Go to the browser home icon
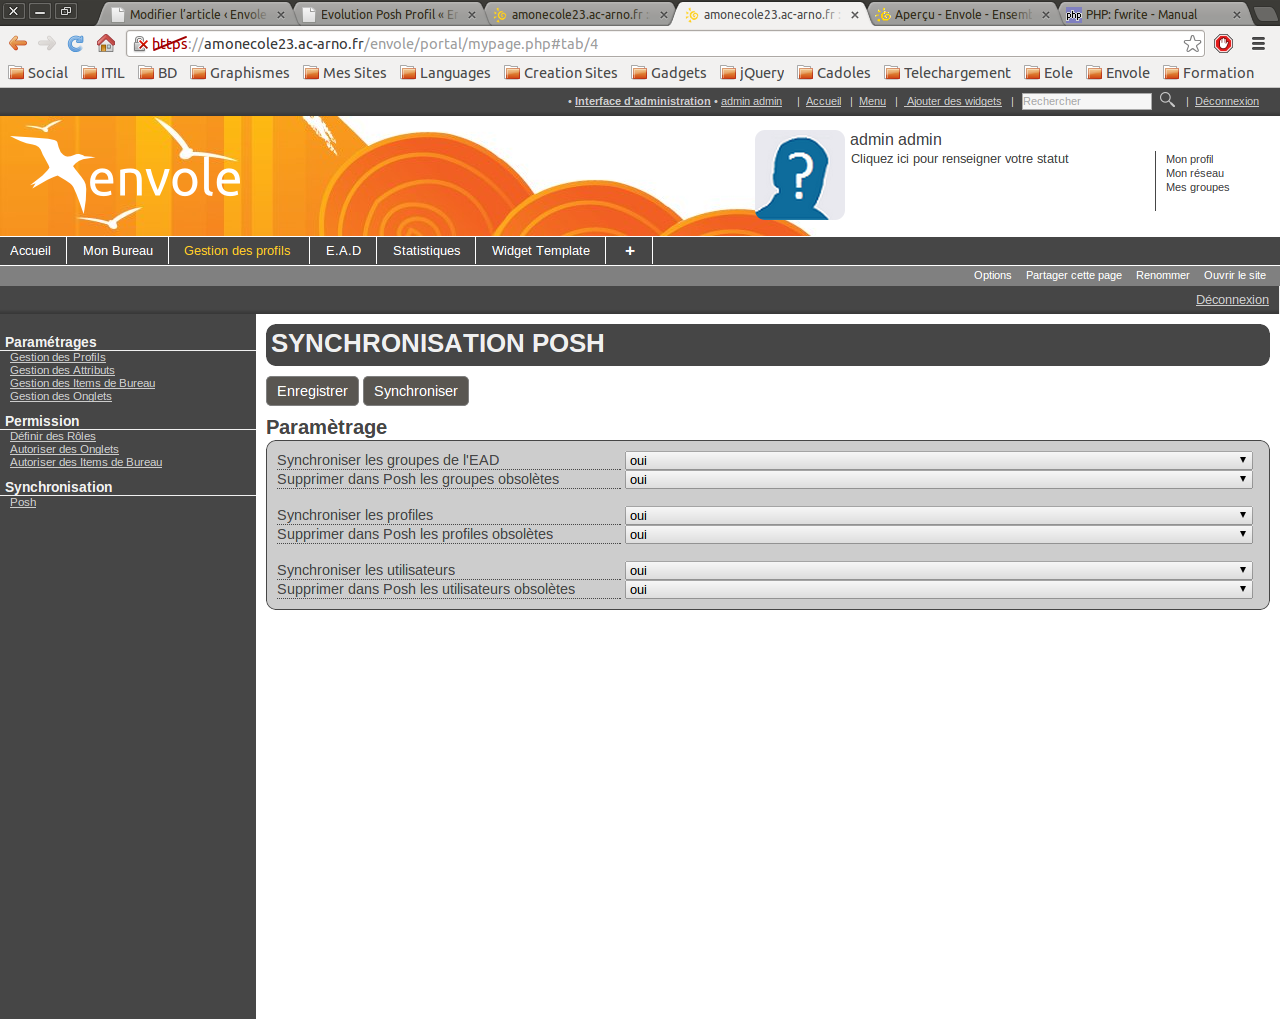Viewport: 1280px width, 1024px height. pyautogui.click(x=106, y=44)
